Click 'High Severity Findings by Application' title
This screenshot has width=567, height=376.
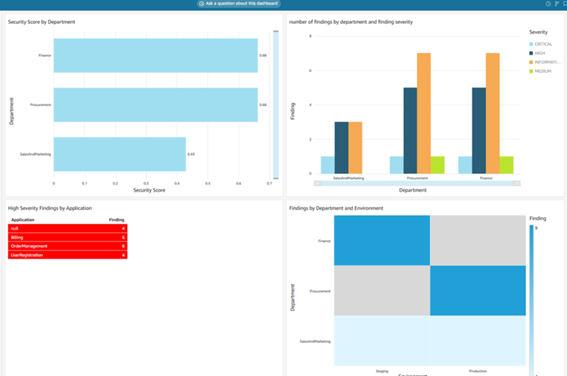click(50, 208)
